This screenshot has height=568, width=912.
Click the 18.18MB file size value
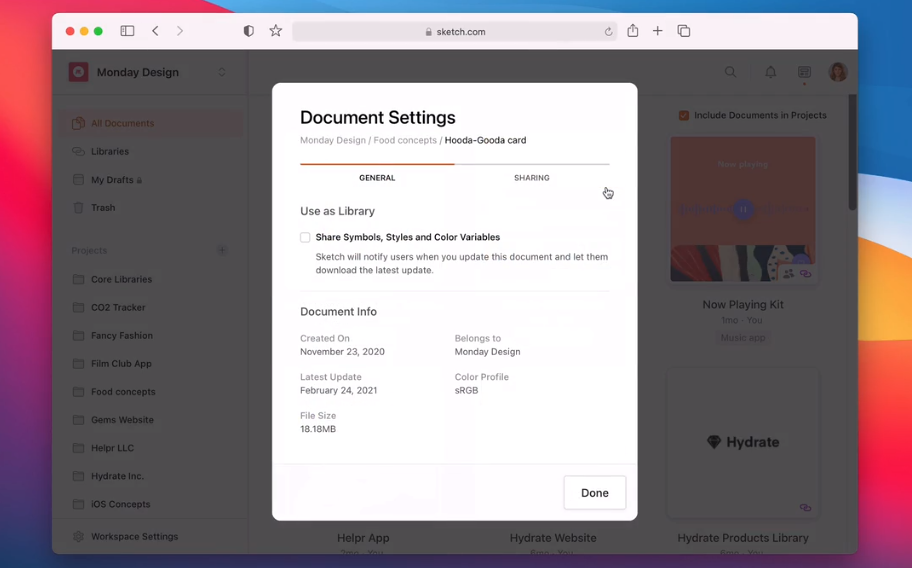(318, 429)
